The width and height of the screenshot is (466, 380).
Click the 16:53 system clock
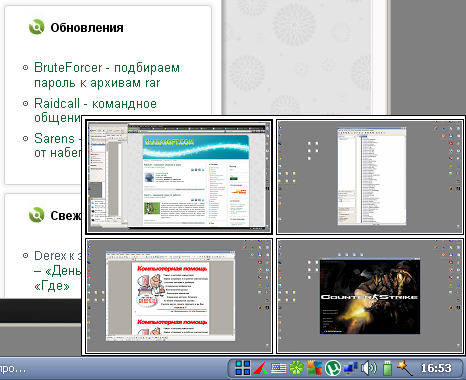pyautogui.click(x=436, y=368)
